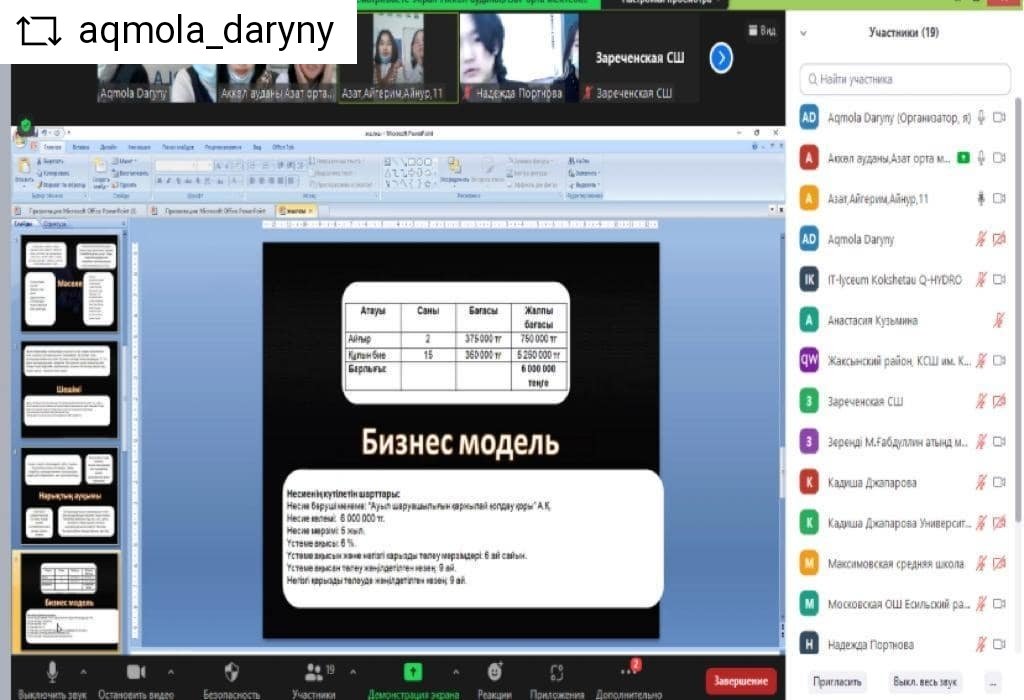The height and width of the screenshot is (700, 1024).
Task: Unmute Кадиша Джапарова microphone
Action: click(981, 482)
